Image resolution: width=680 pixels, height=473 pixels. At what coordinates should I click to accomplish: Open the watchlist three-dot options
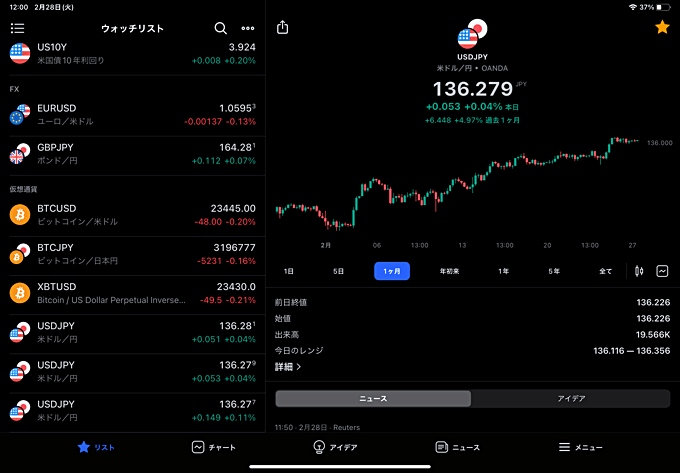tap(248, 28)
